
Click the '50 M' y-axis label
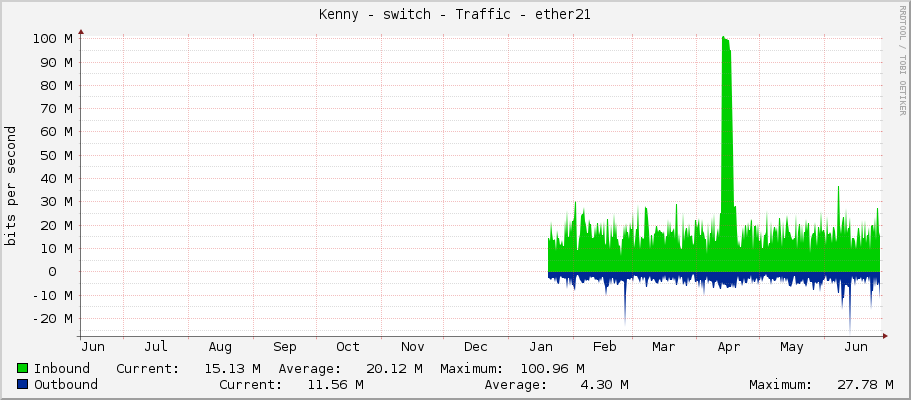point(56,155)
